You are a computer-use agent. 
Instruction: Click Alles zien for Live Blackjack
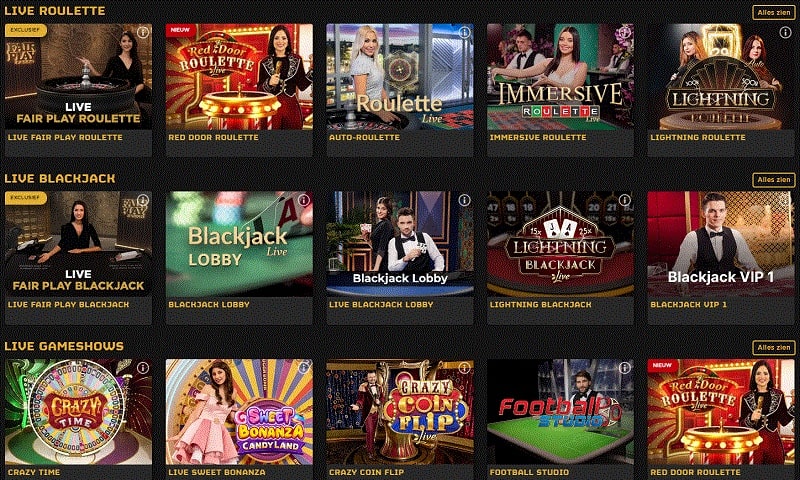tap(773, 180)
